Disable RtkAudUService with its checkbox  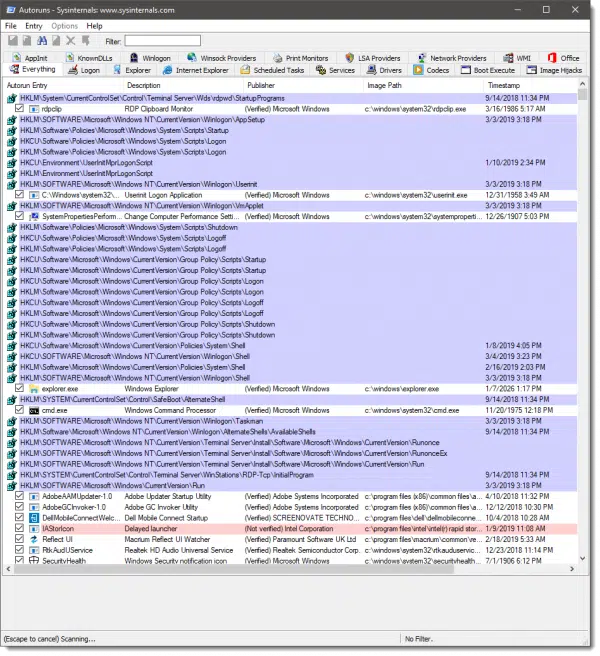[x=19, y=550]
